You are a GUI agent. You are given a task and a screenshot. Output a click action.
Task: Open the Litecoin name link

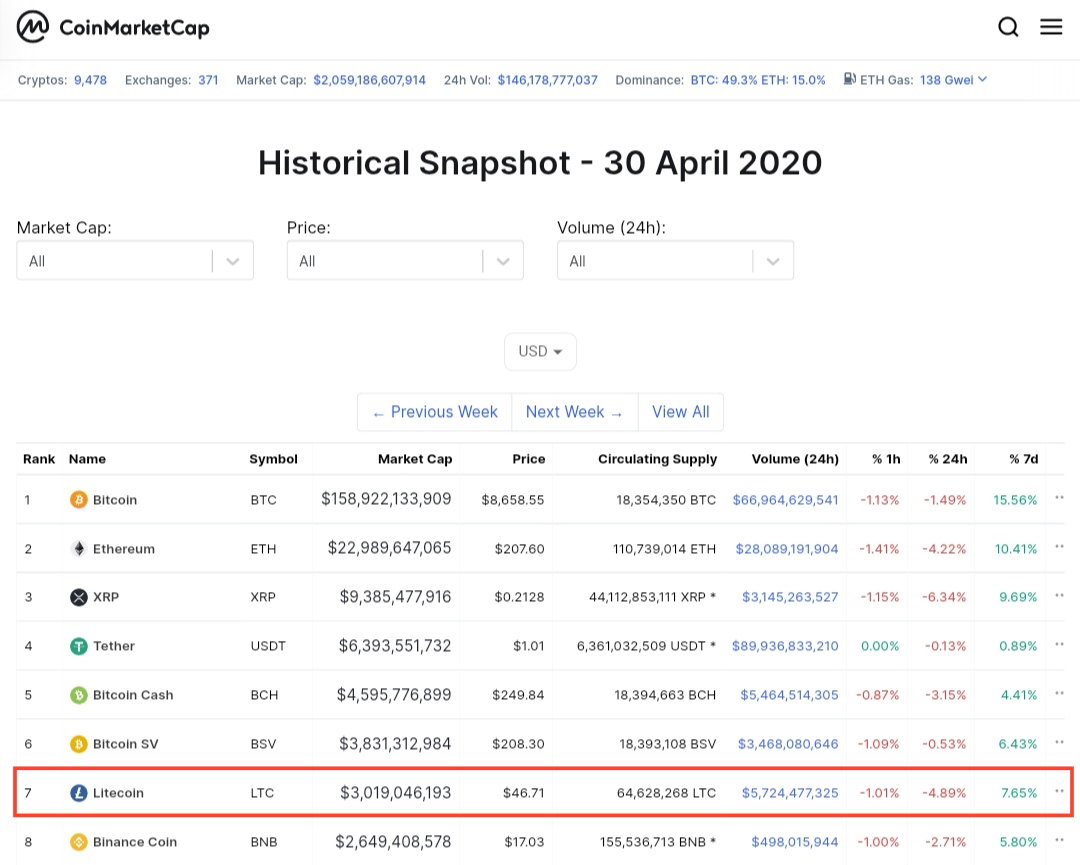(x=118, y=793)
